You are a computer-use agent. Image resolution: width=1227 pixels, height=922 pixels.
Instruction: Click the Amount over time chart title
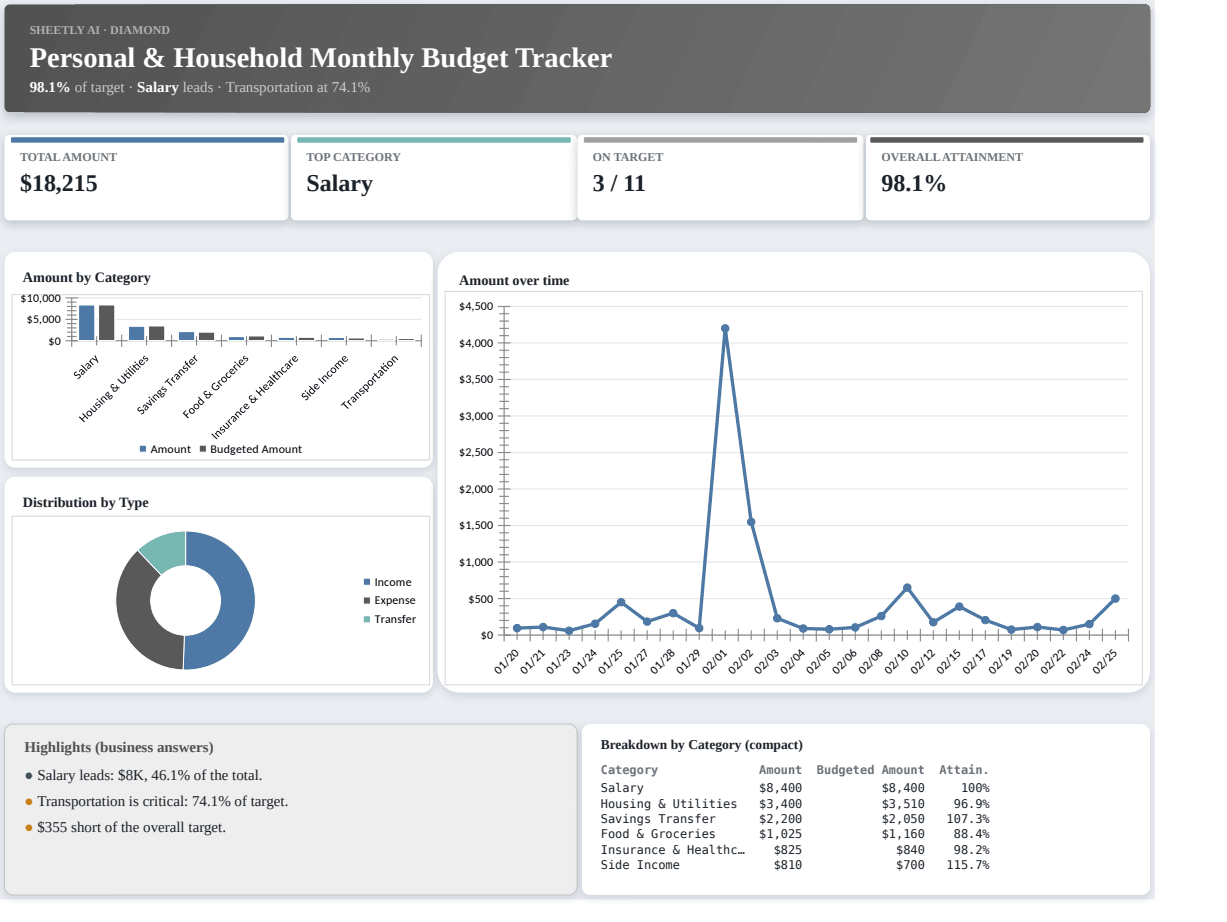point(514,280)
